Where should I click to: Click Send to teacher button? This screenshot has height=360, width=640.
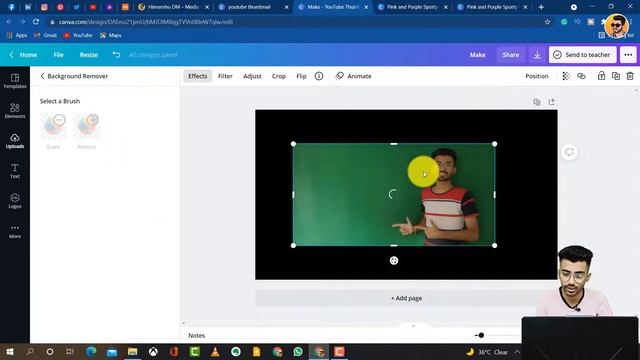(582, 55)
